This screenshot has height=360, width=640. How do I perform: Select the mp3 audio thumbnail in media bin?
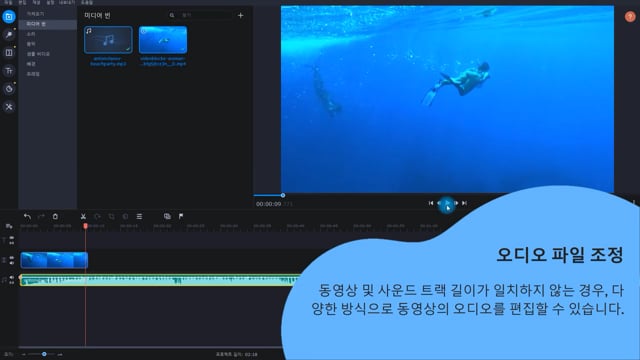coord(108,40)
